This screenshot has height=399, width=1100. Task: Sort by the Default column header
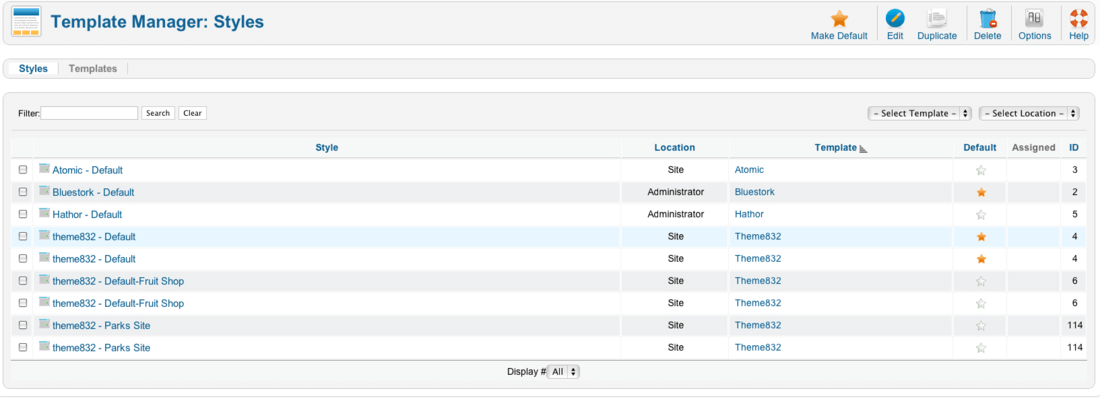click(x=980, y=148)
